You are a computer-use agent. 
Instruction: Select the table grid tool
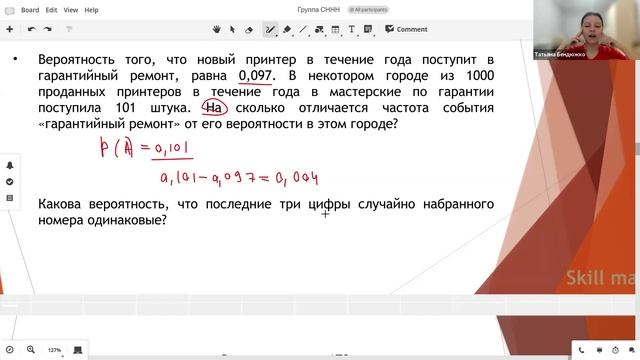[x=335, y=29]
